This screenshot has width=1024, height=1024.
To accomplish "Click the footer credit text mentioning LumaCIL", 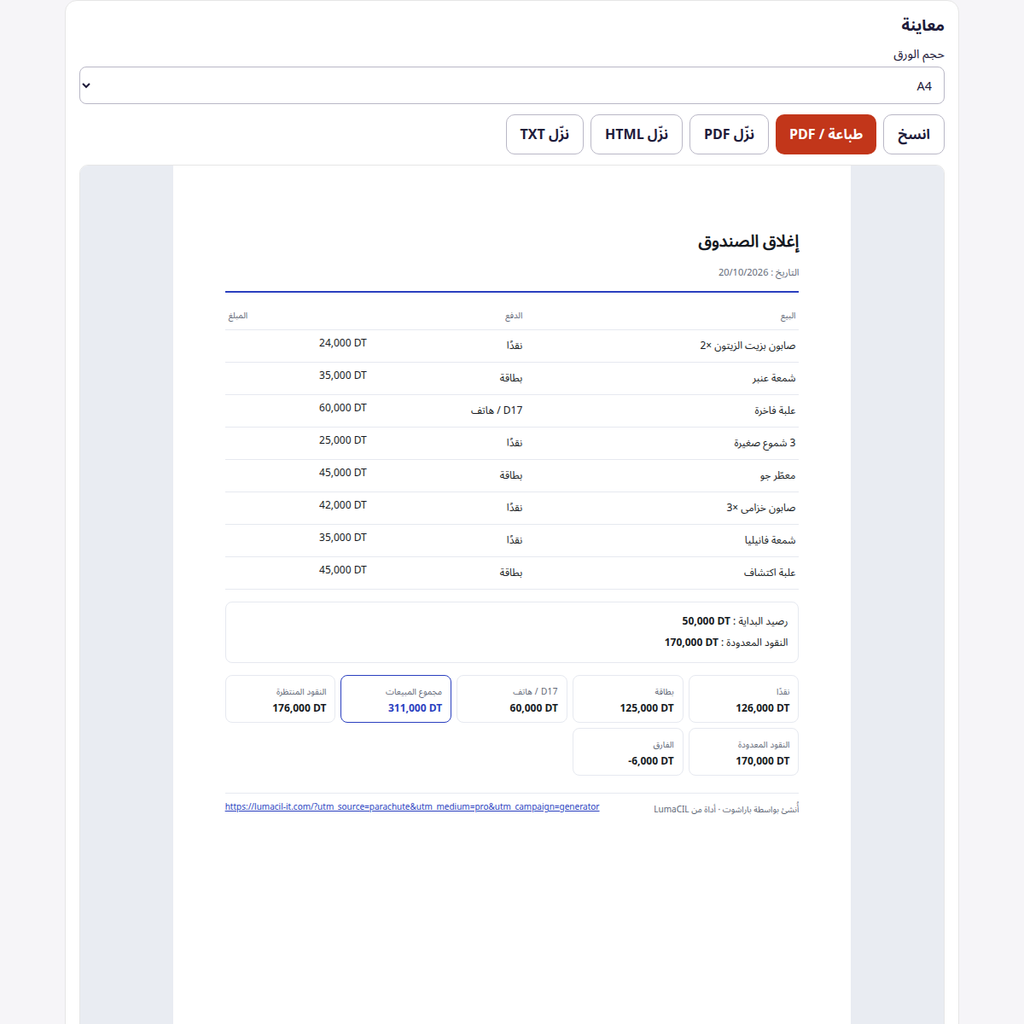I will coord(726,809).
